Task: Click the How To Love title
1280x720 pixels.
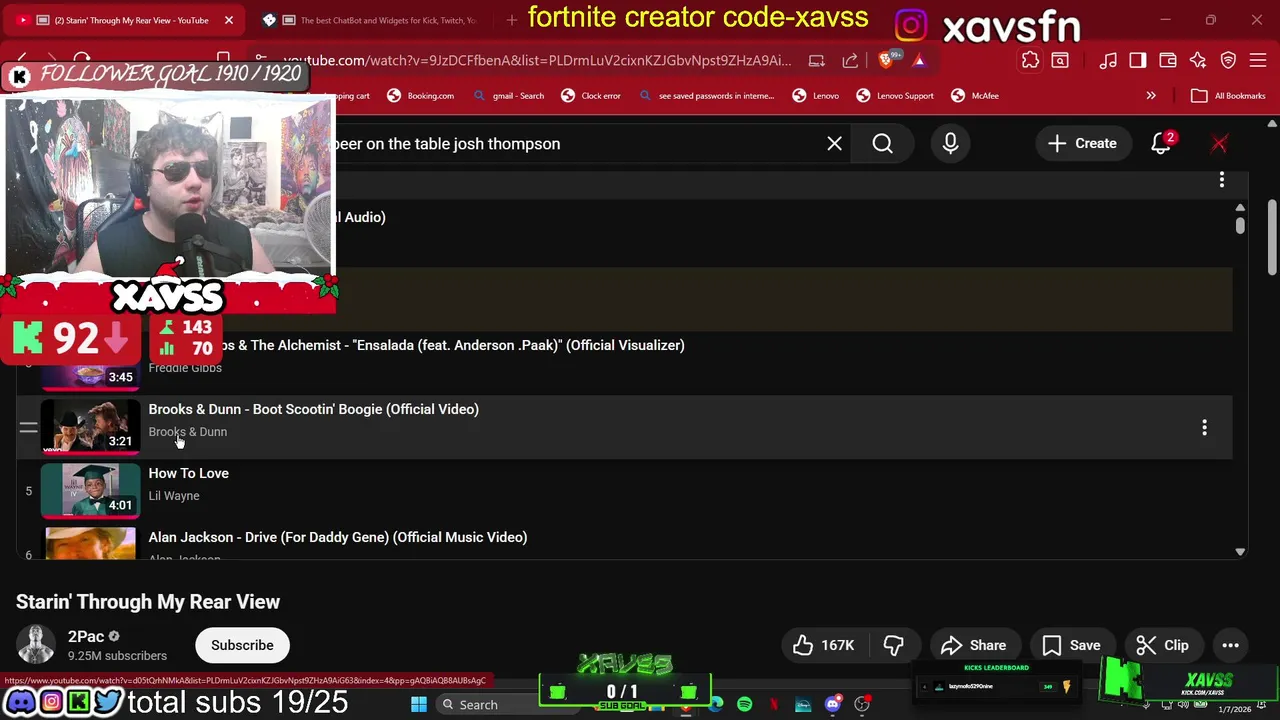Action: tap(188, 473)
